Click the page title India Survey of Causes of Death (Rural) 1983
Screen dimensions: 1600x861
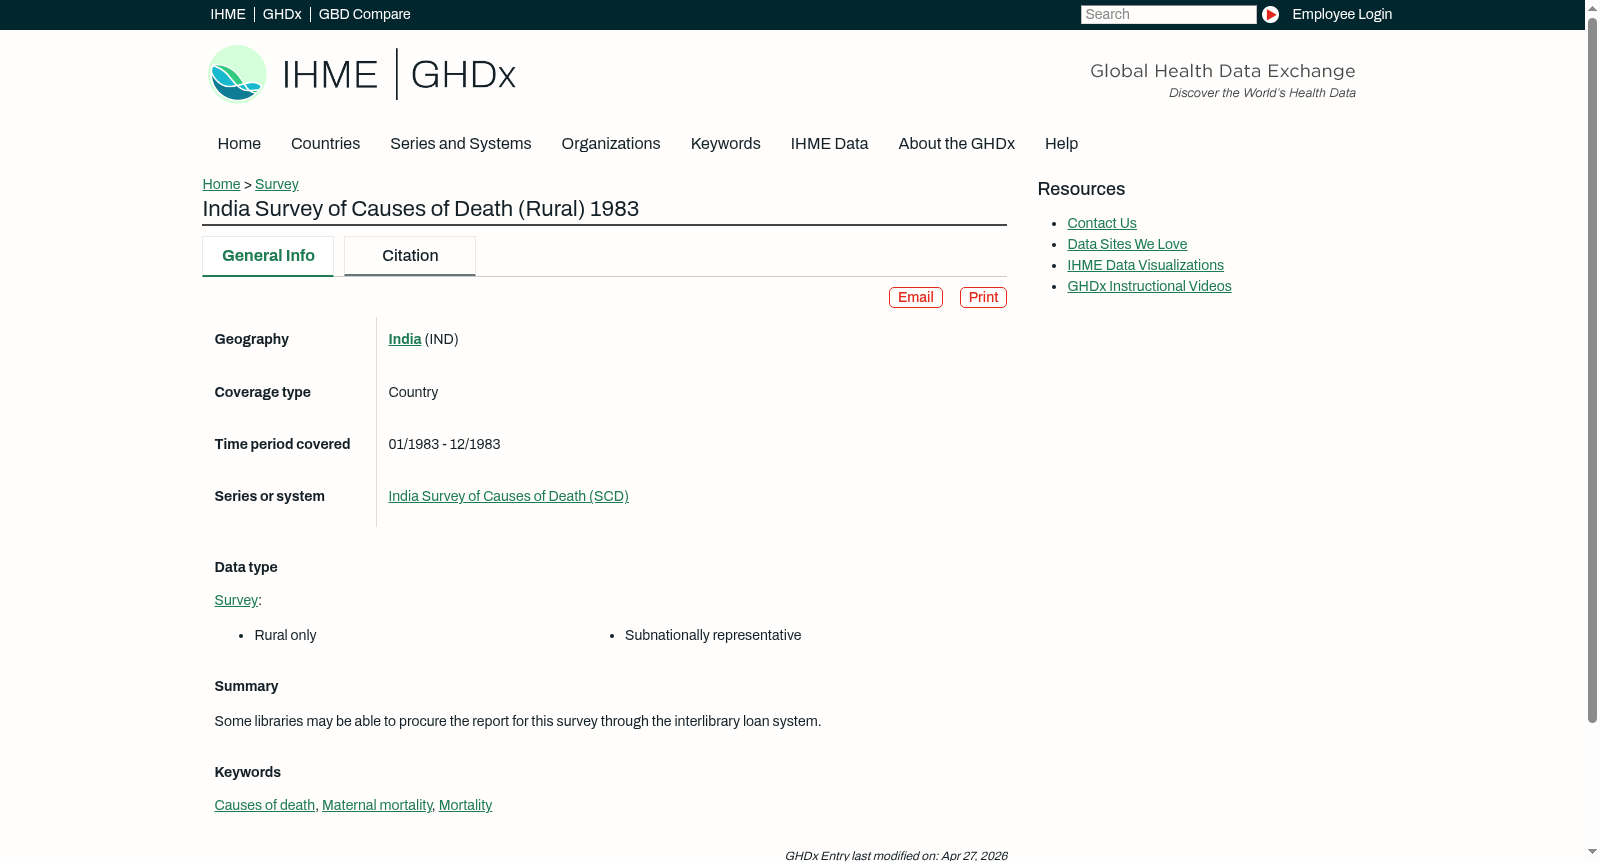pos(421,209)
